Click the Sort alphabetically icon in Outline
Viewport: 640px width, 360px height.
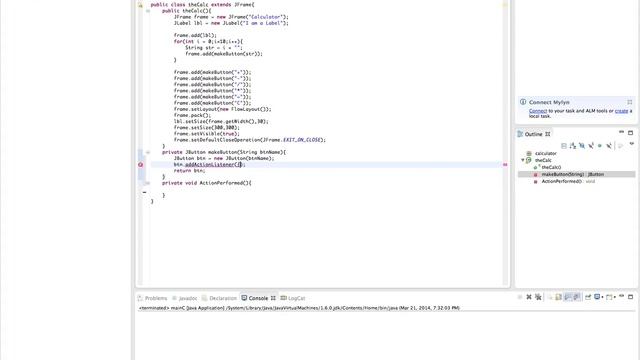point(573,146)
